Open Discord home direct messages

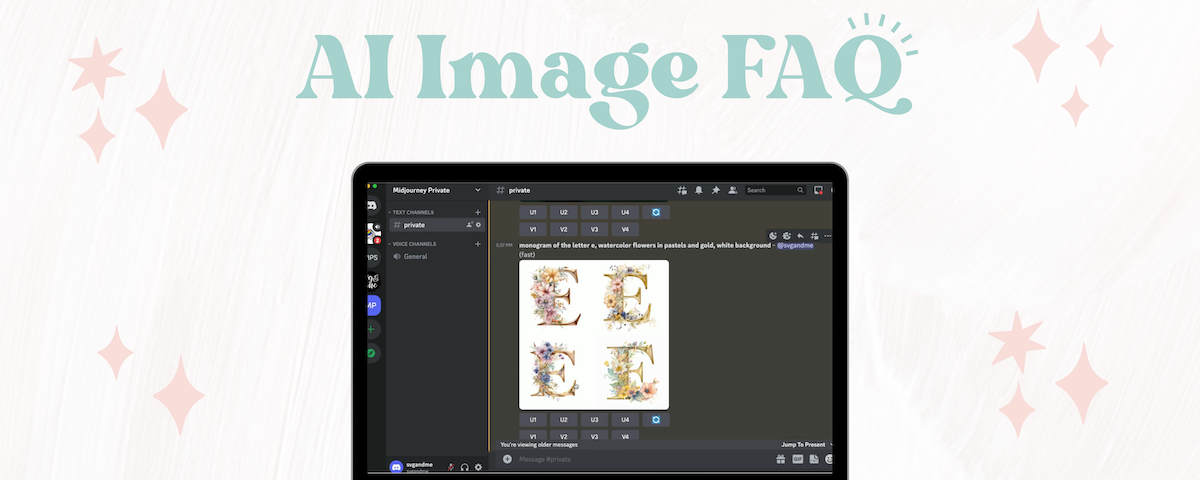372,205
